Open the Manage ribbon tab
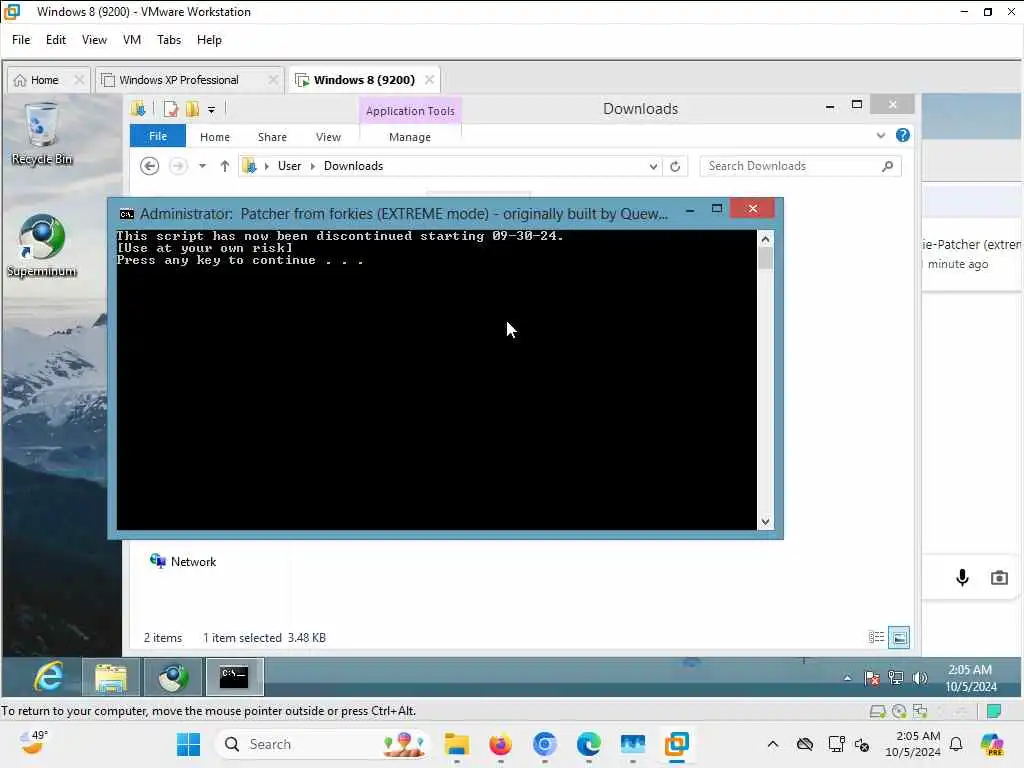 [410, 137]
